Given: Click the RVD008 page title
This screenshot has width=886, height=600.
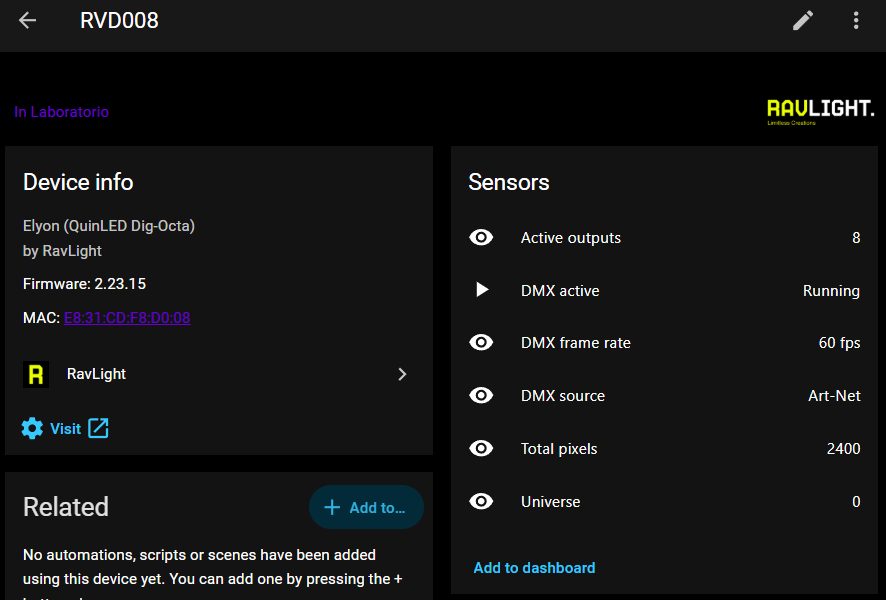Looking at the screenshot, I should pyautogui.click(x=119, y=21).
